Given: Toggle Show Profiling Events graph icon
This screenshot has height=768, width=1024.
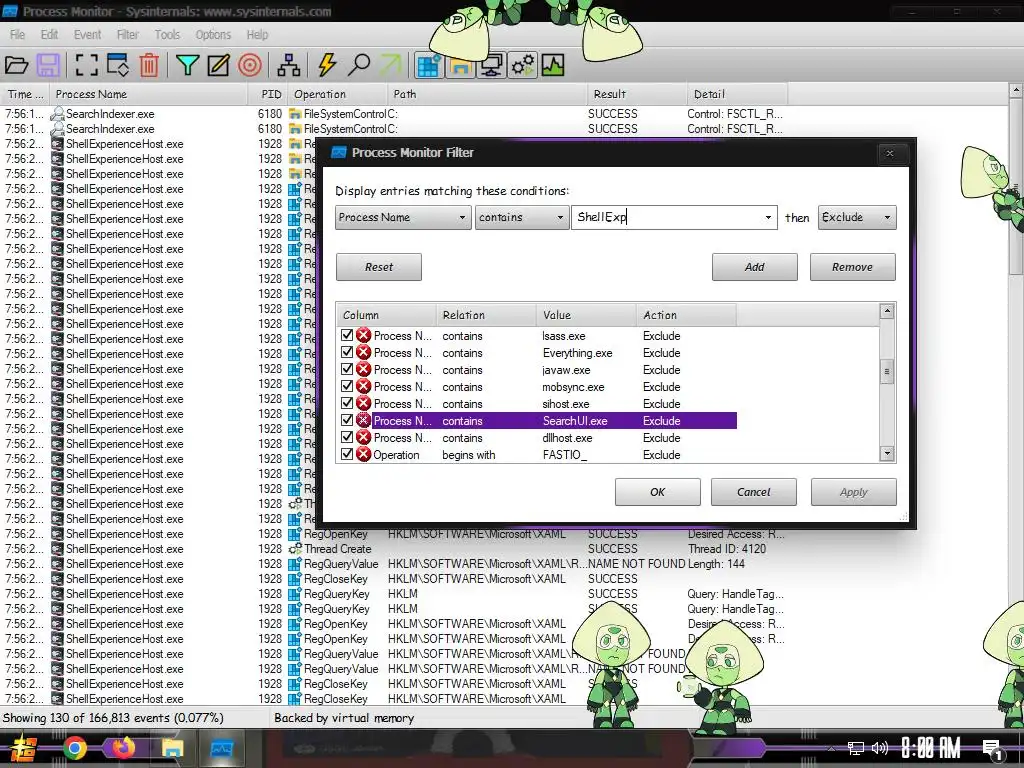Looking at the screenshot, I should coord(553,65).
